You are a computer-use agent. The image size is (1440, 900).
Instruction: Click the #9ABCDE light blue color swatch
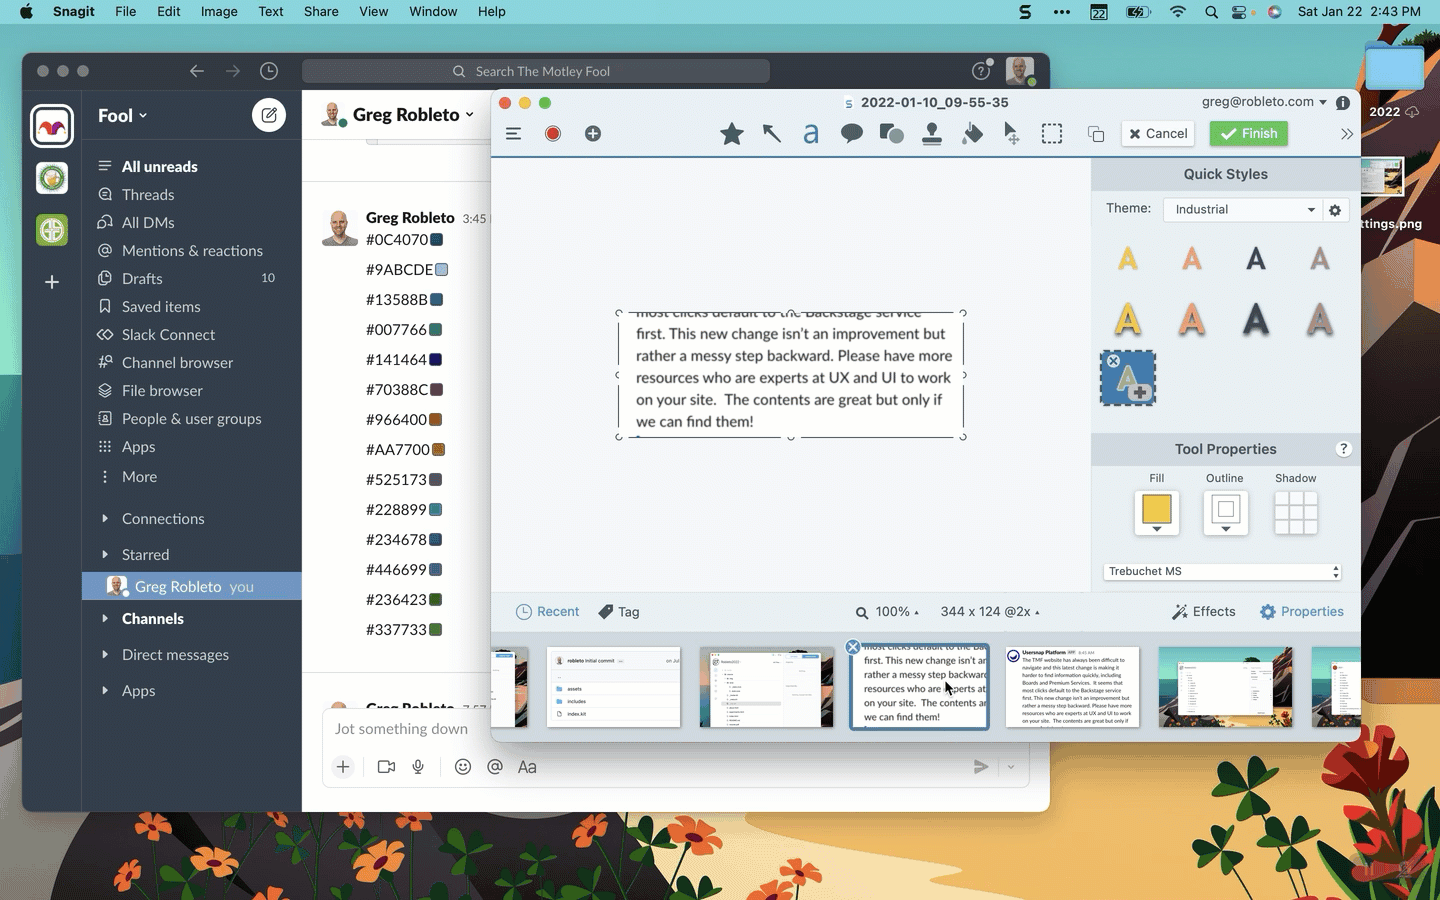click(x=442, y=270)
